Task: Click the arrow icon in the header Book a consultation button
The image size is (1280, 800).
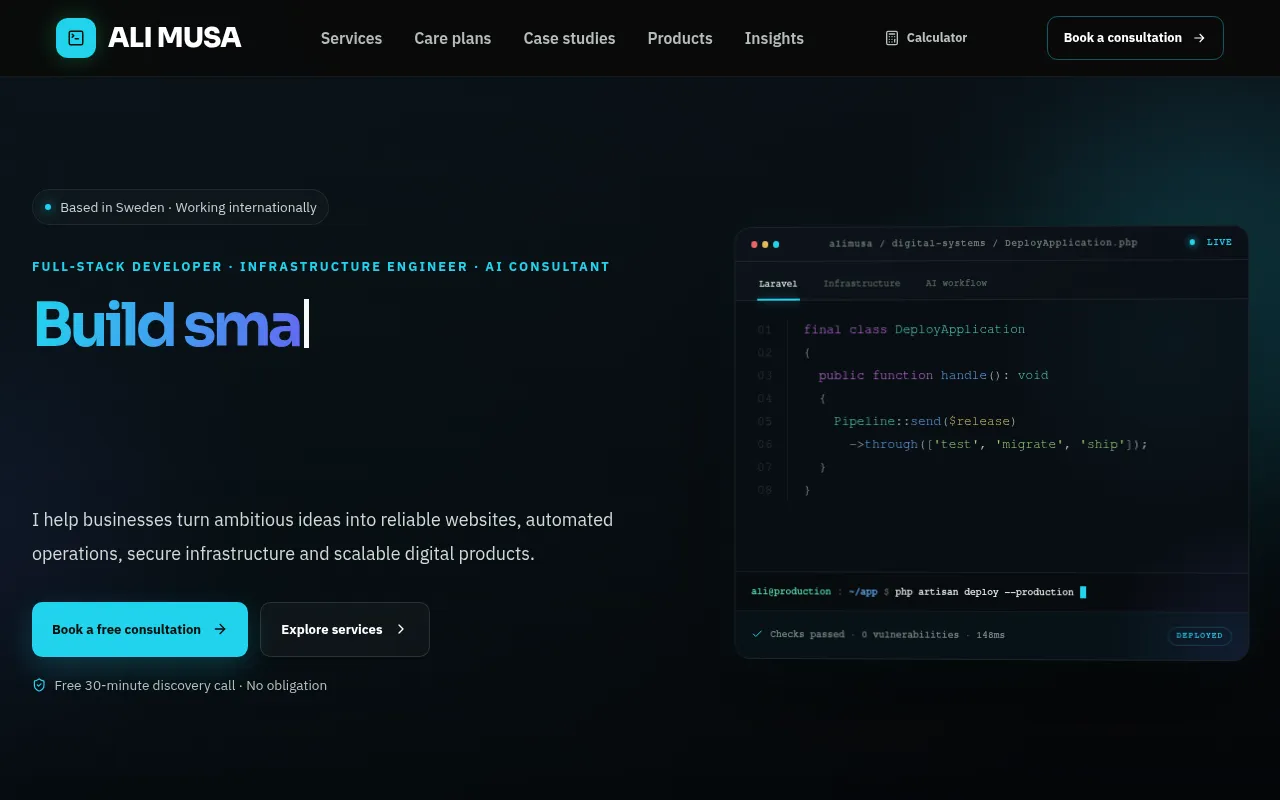Action: coord(1200,38)
